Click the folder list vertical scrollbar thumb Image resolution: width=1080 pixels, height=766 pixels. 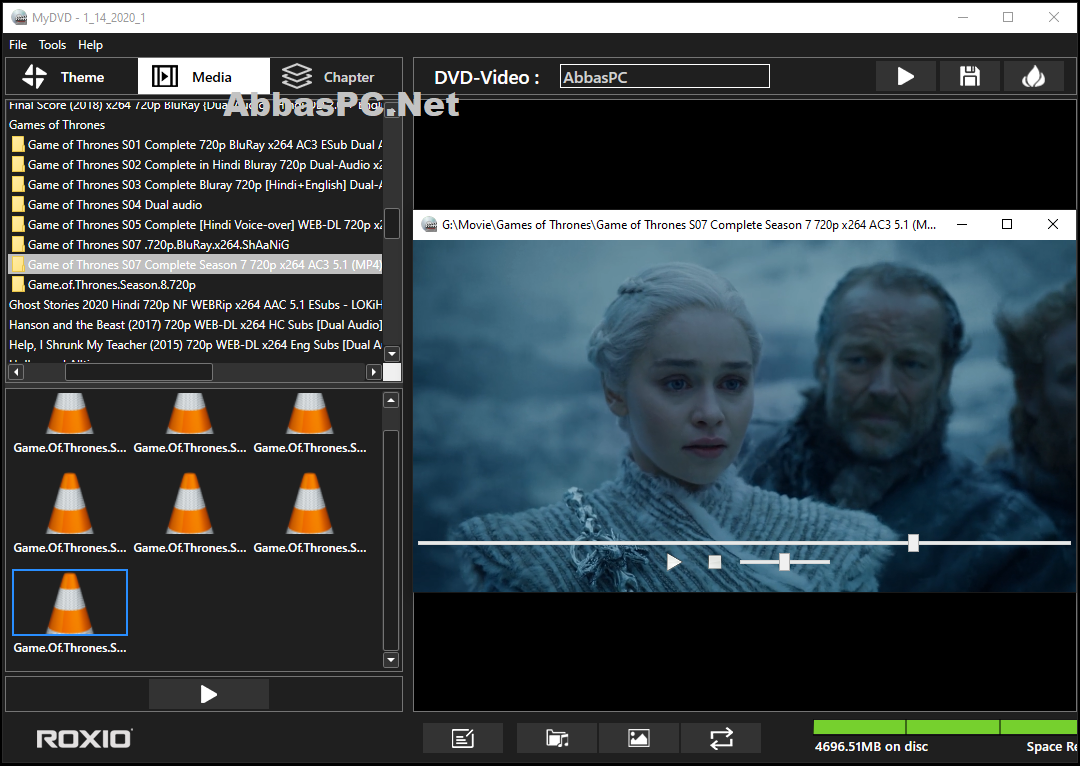[x=392, y=223]
